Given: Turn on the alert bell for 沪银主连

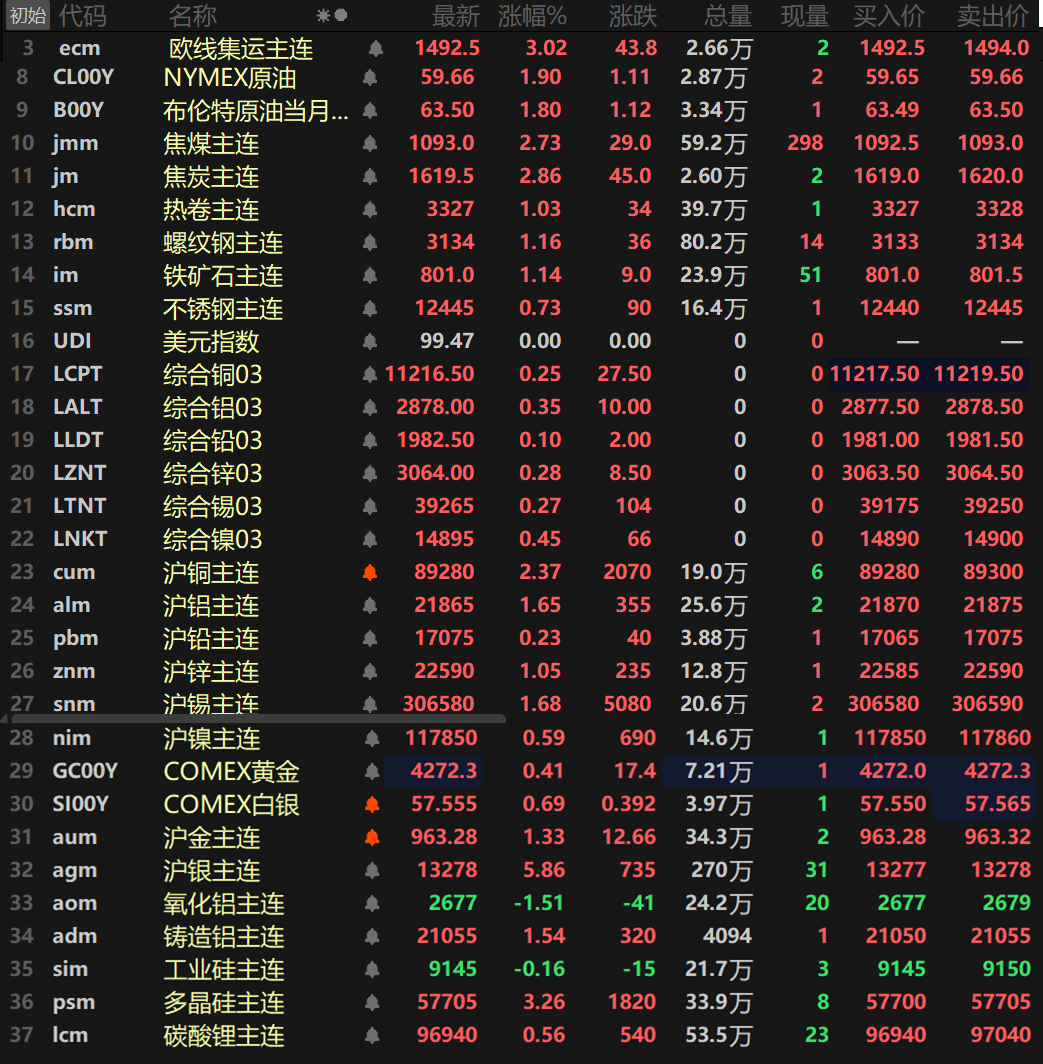Looking at the screenshot, I should click(x=371, y=870).
